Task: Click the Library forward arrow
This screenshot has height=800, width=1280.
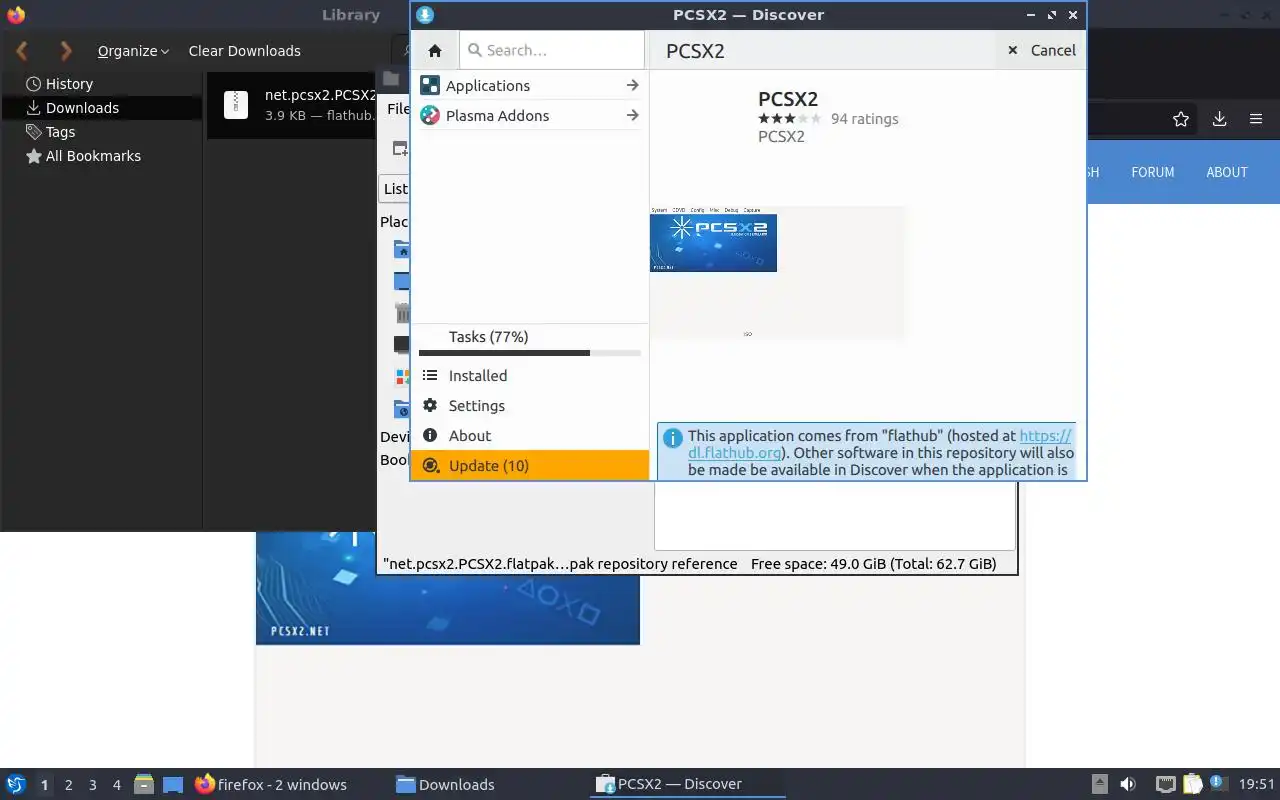Action: click(x=66, y=50)
